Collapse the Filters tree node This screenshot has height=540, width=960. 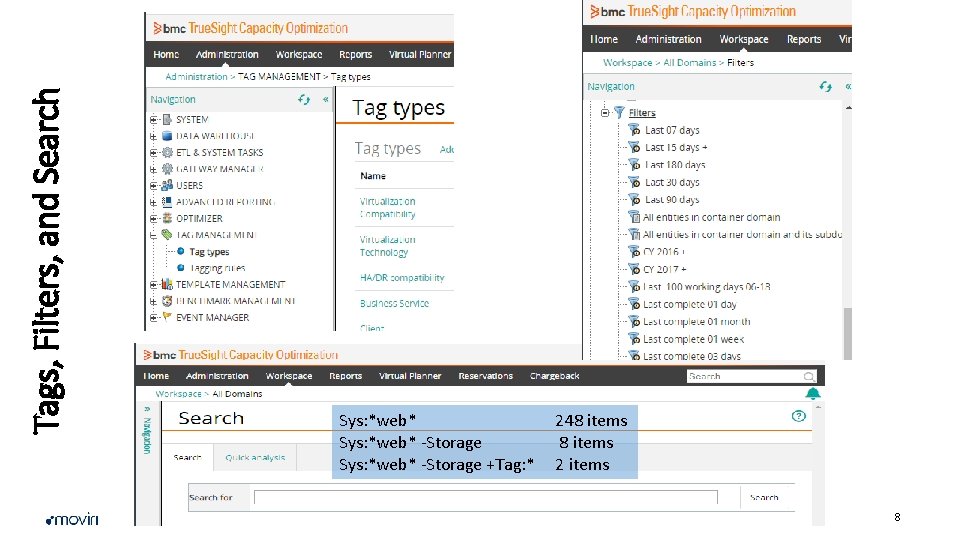point(605,113)
